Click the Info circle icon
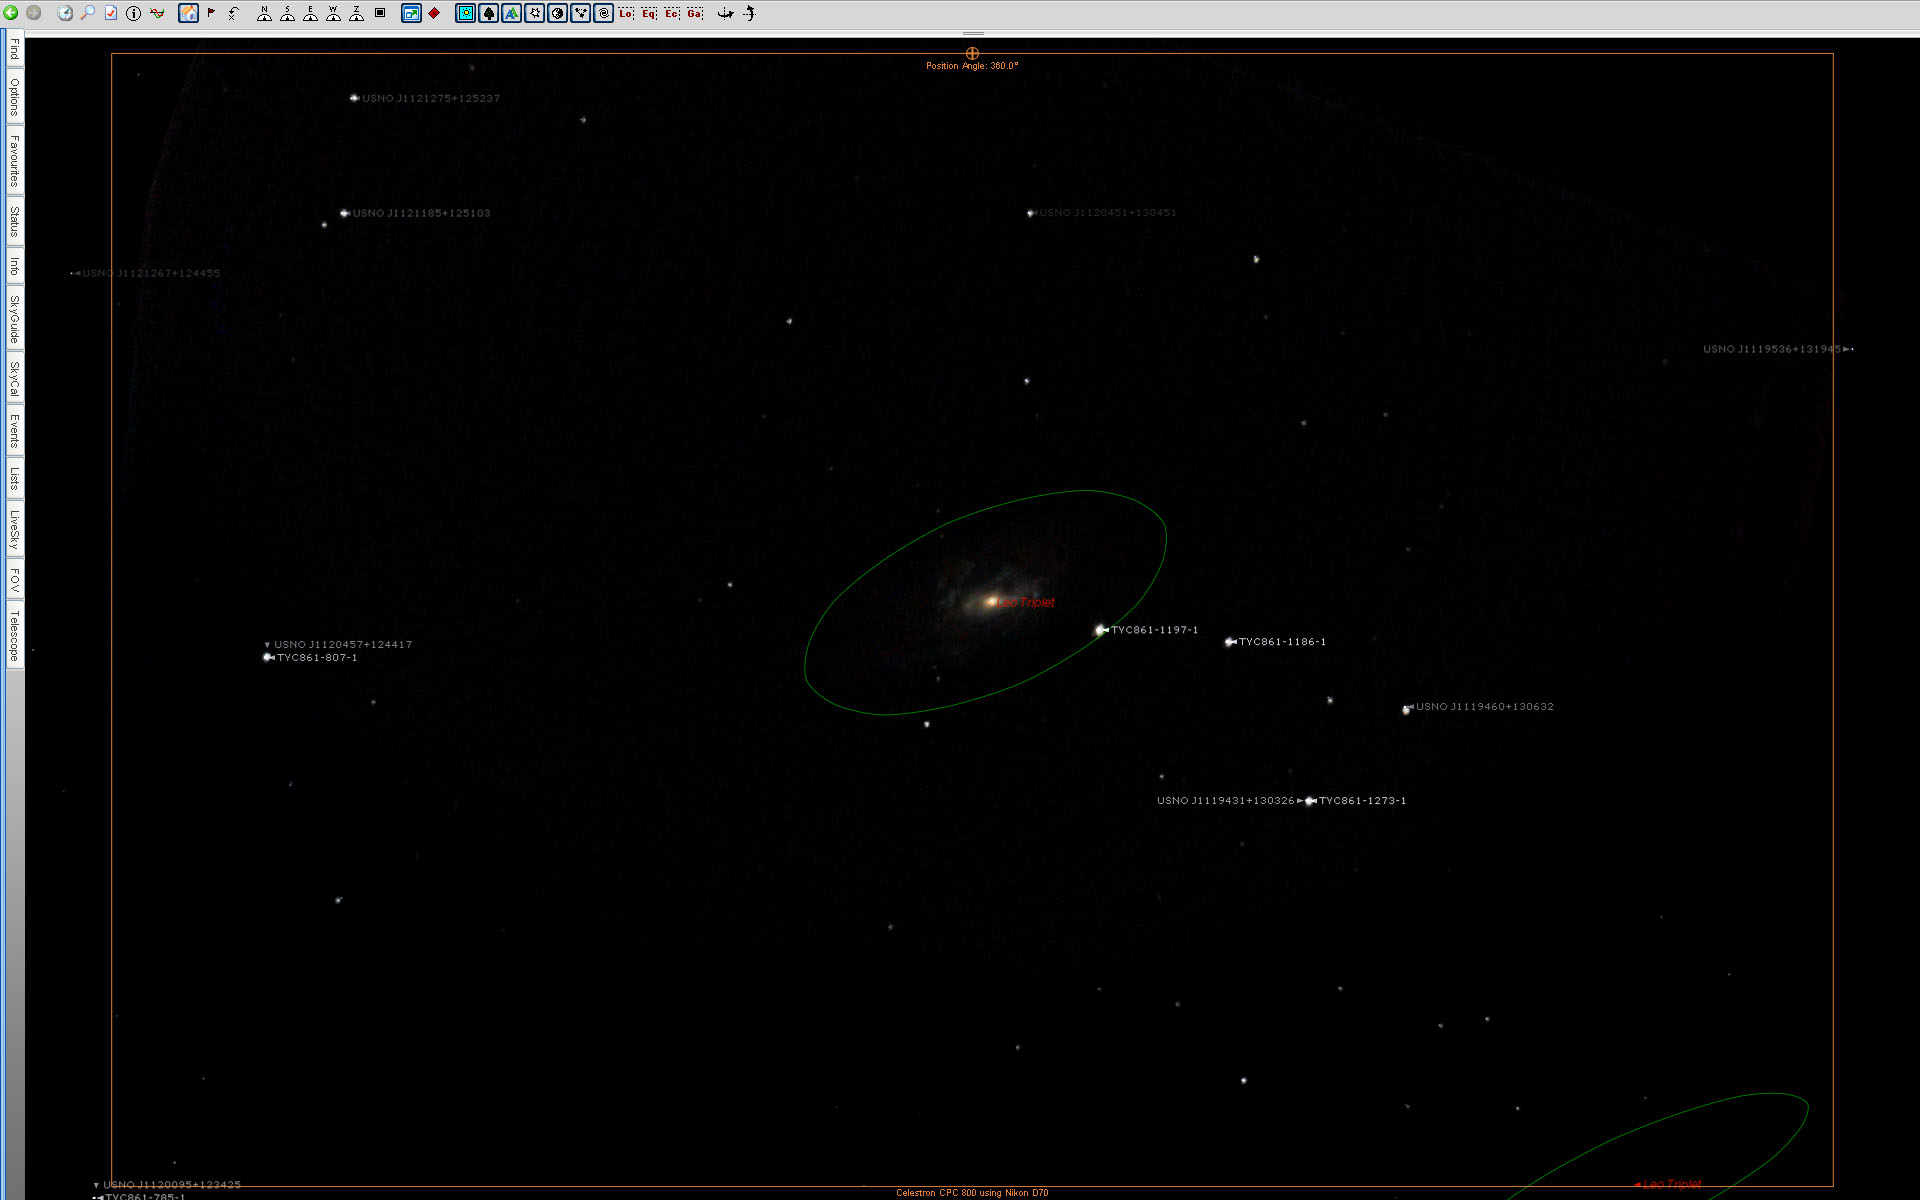 [133, 13]
